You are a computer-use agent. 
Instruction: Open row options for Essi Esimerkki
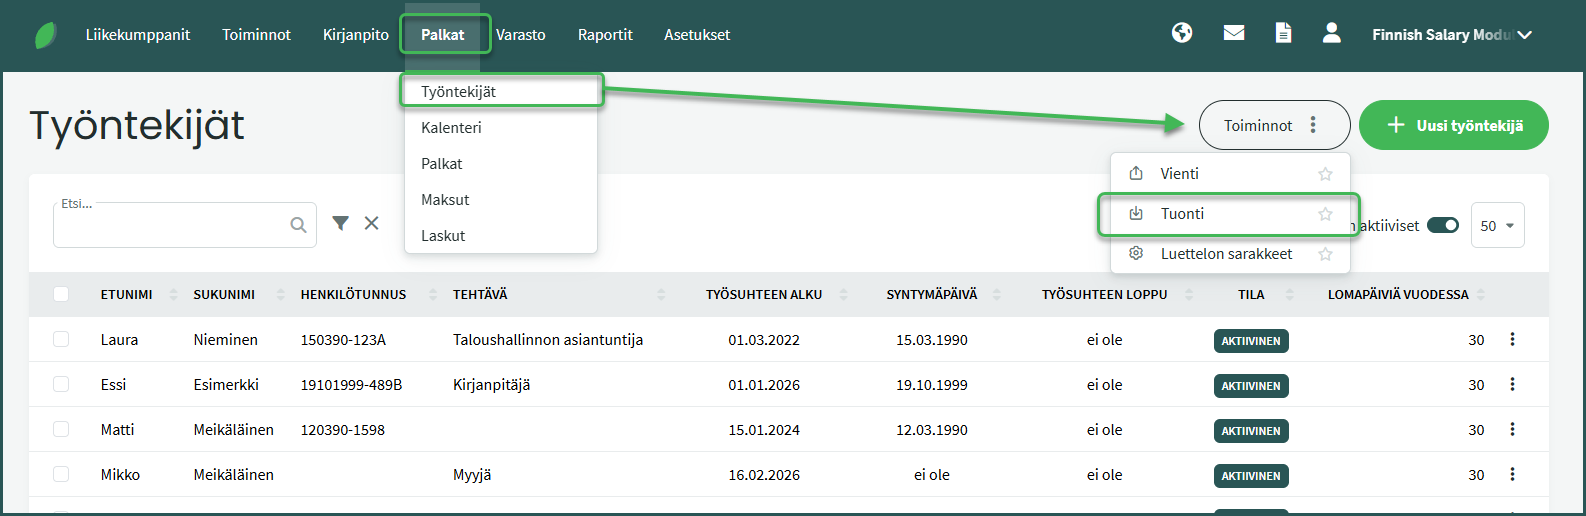point(1512,384)
